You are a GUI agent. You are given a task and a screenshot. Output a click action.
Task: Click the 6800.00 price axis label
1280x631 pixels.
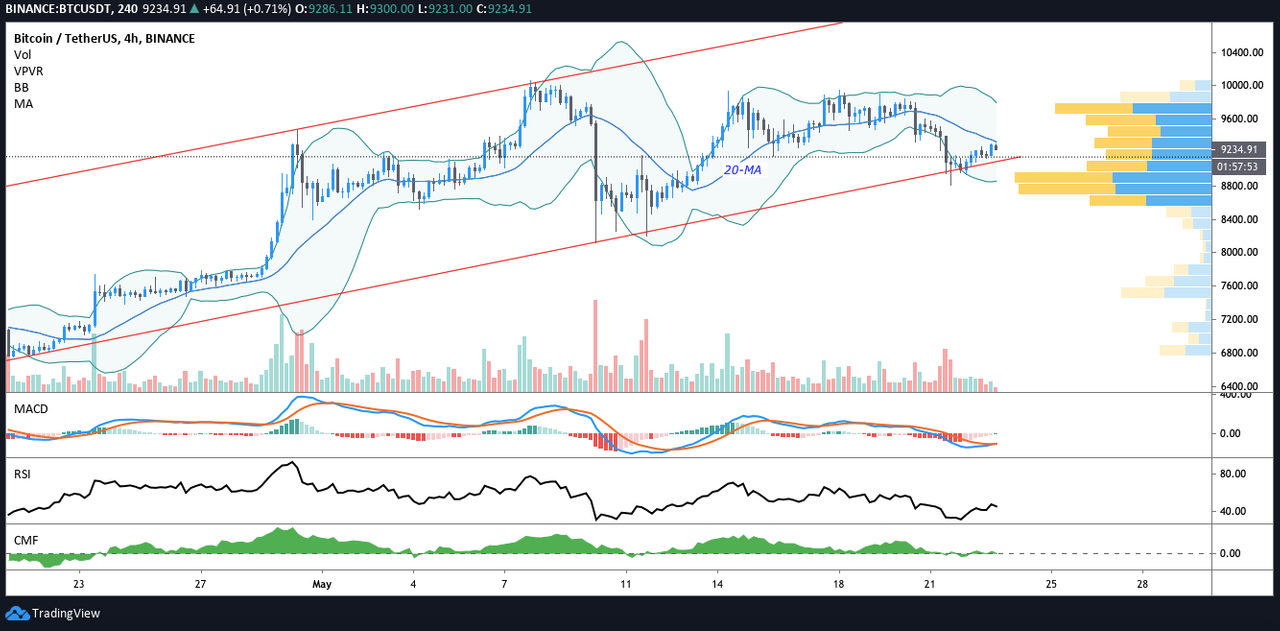(1241, 352)
